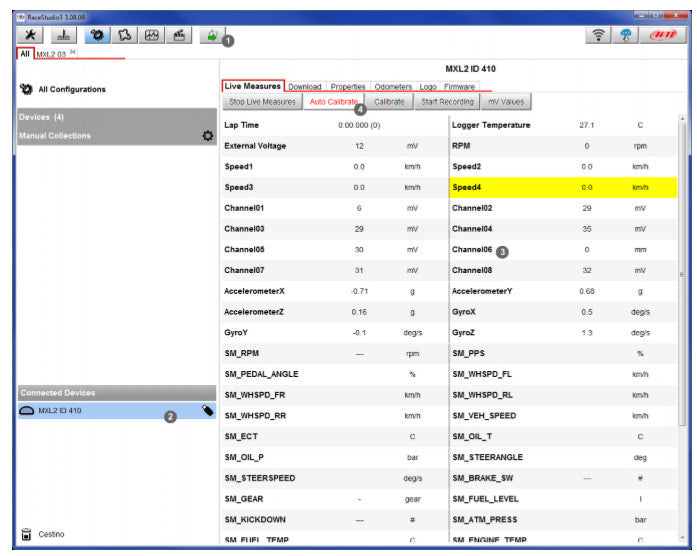Open the Live Measures tab
The height and width of the screenshot is (556, 697).
tap(252, 86)
